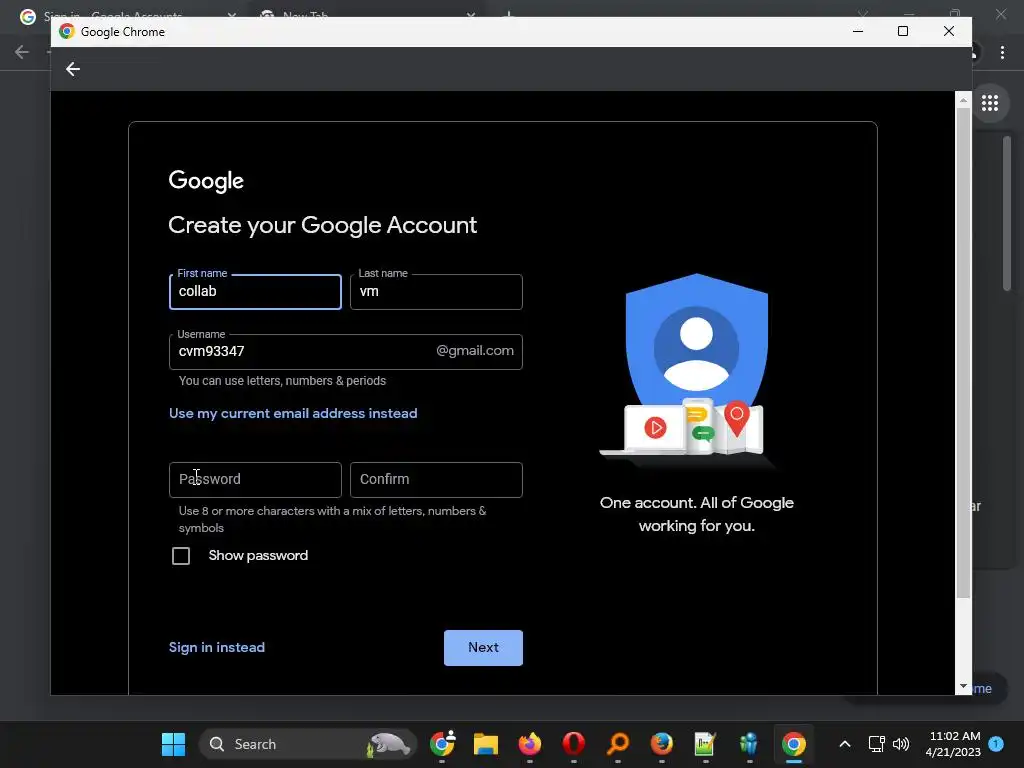Image resolution: width=1024 pixels, height=768 pixels.
Task: Click the network icon in system tray
Action: (876, 744)
